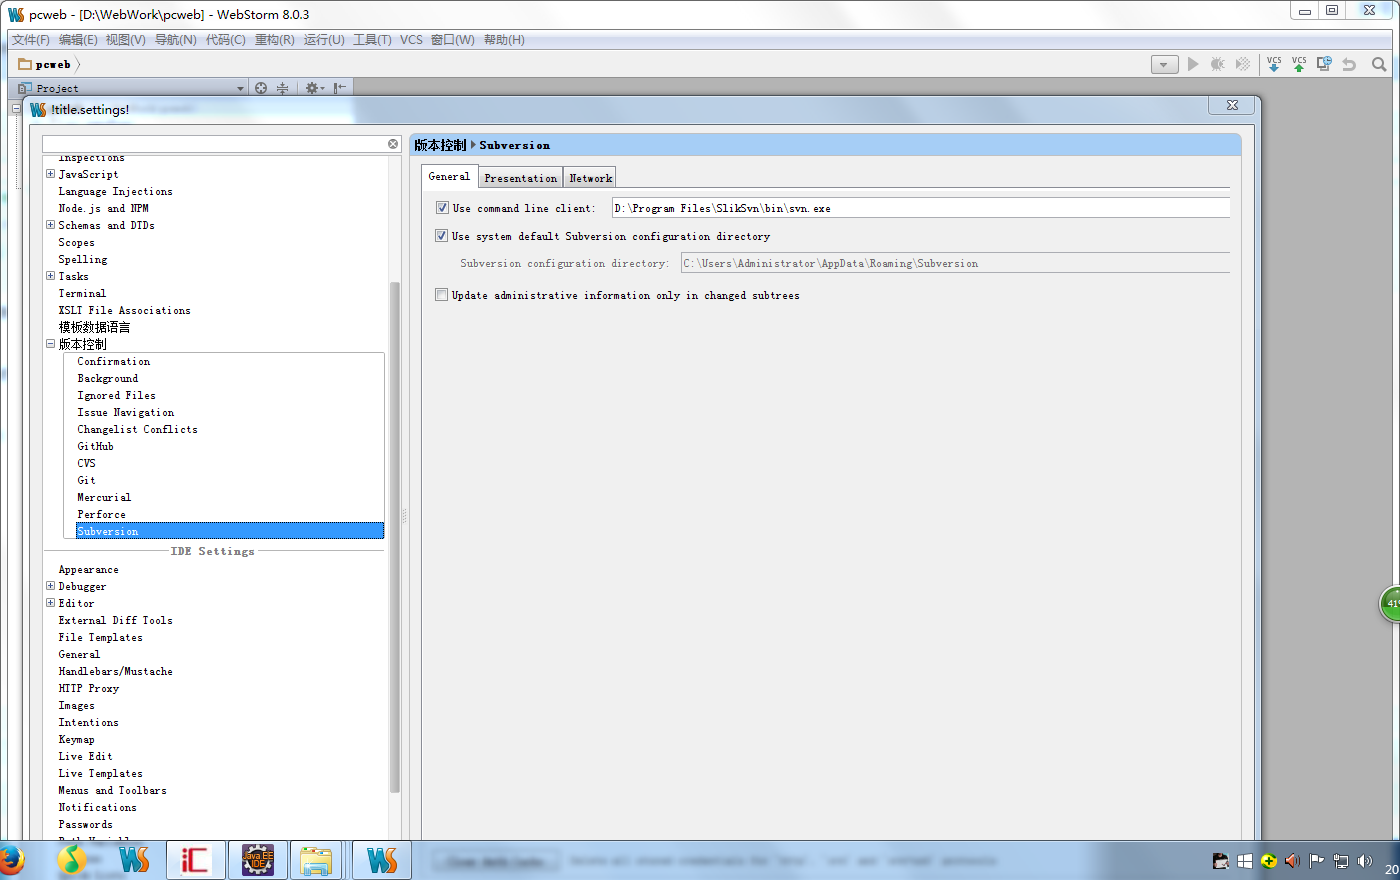Open the yellow-green browser taskbar icon
1400x880 pixels.
click(x=72, y=860)
